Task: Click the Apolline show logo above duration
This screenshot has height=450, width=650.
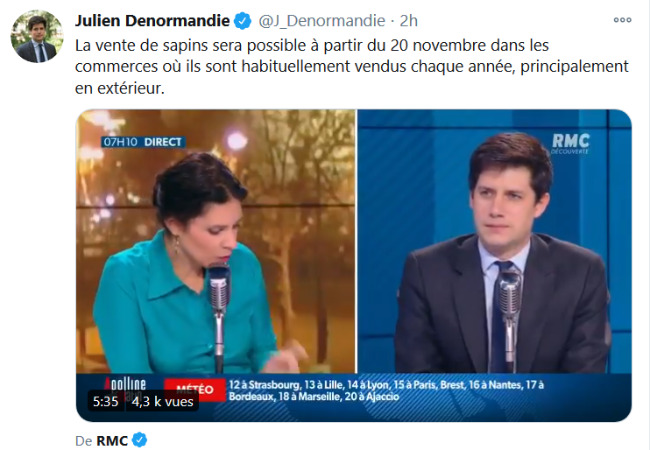Action: pos(125,384)
